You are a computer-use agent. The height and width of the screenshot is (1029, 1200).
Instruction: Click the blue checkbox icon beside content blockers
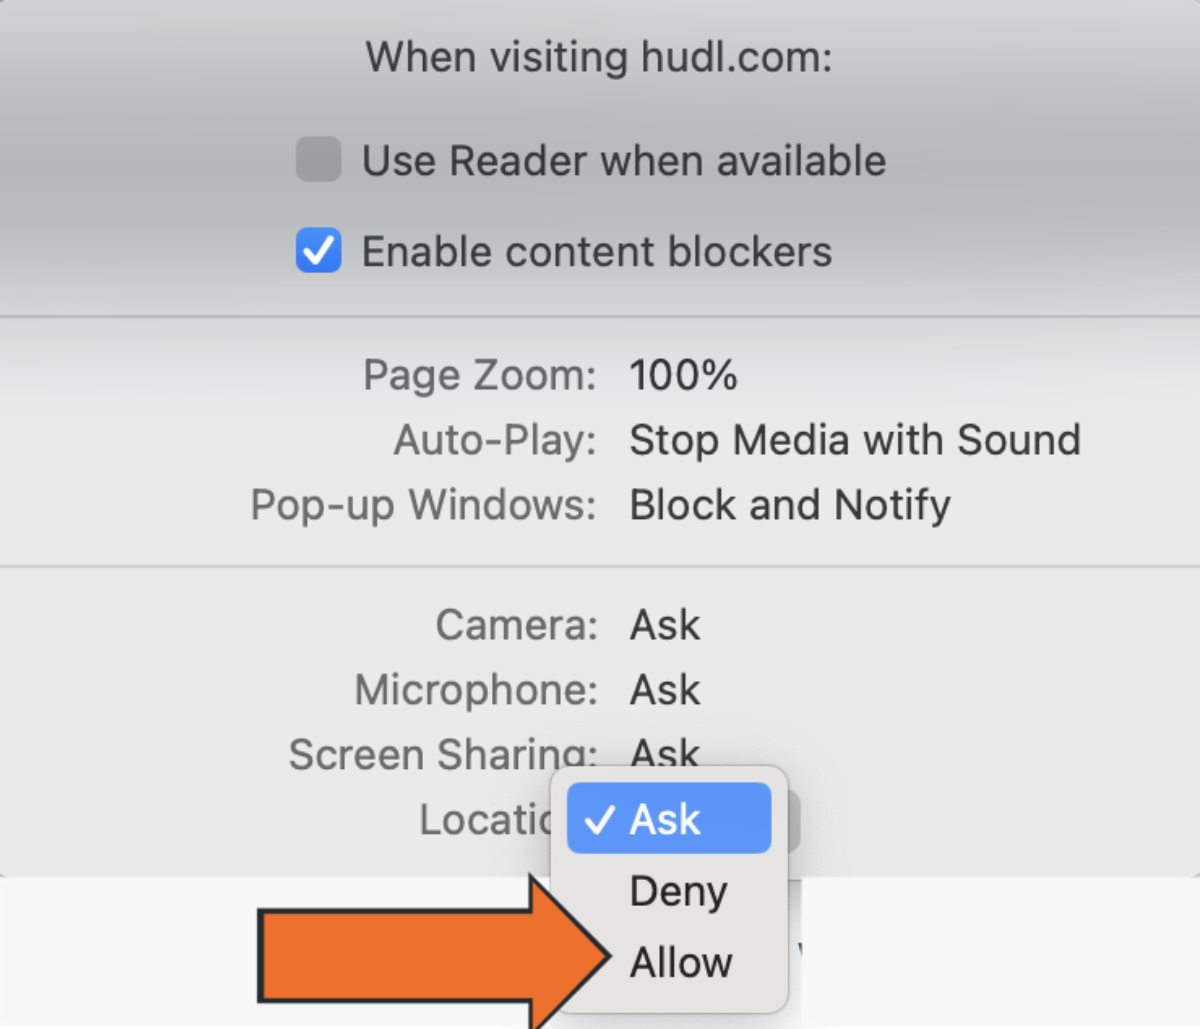pos(317,251)
